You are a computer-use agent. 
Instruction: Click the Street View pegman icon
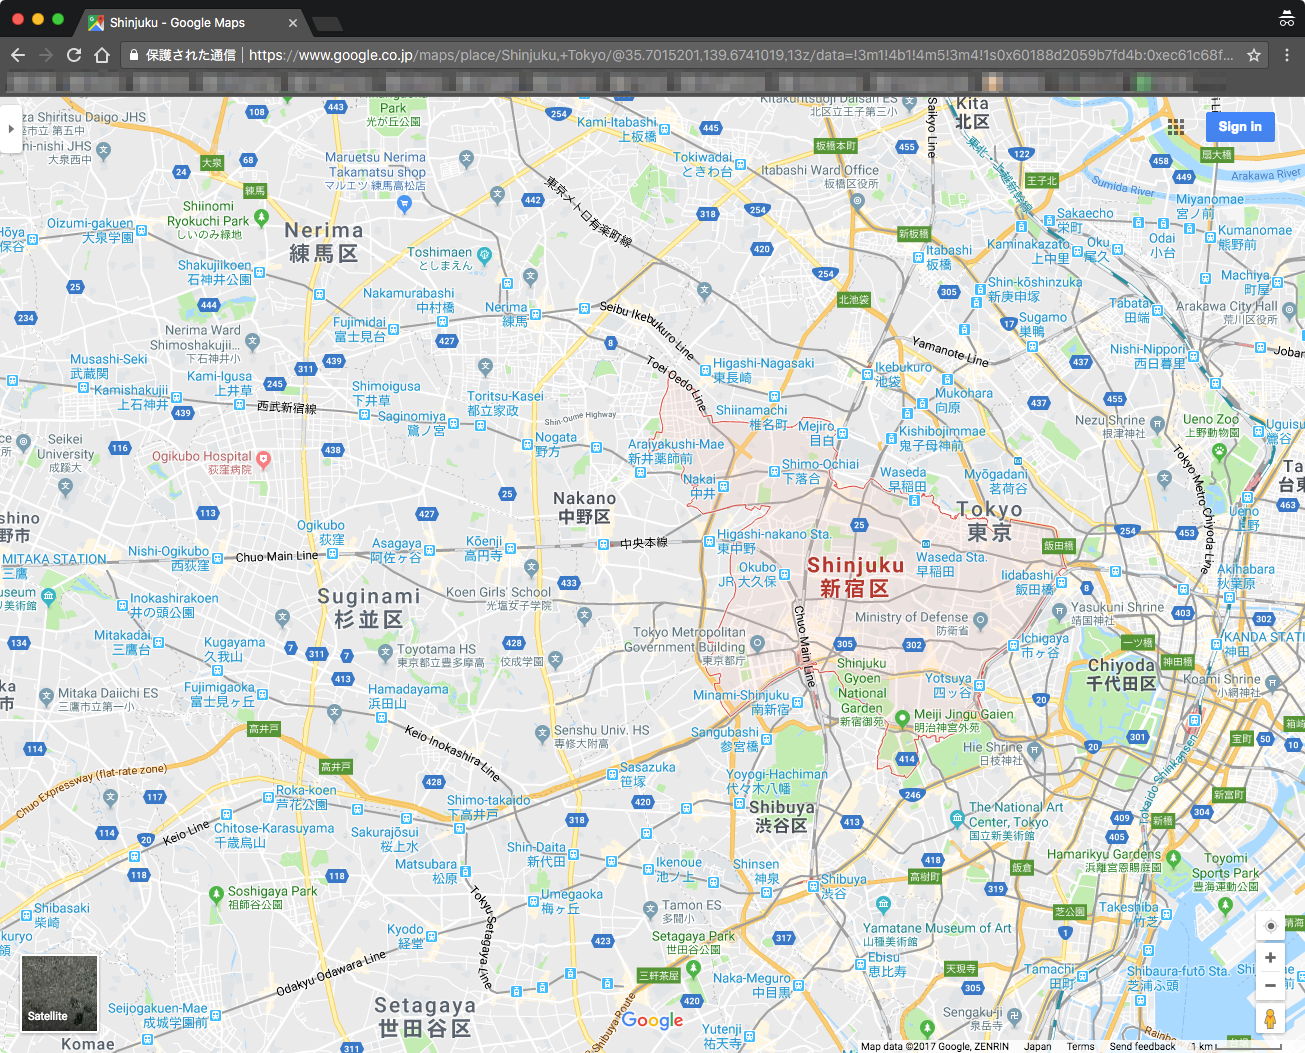click(x=1270, y=1019)
